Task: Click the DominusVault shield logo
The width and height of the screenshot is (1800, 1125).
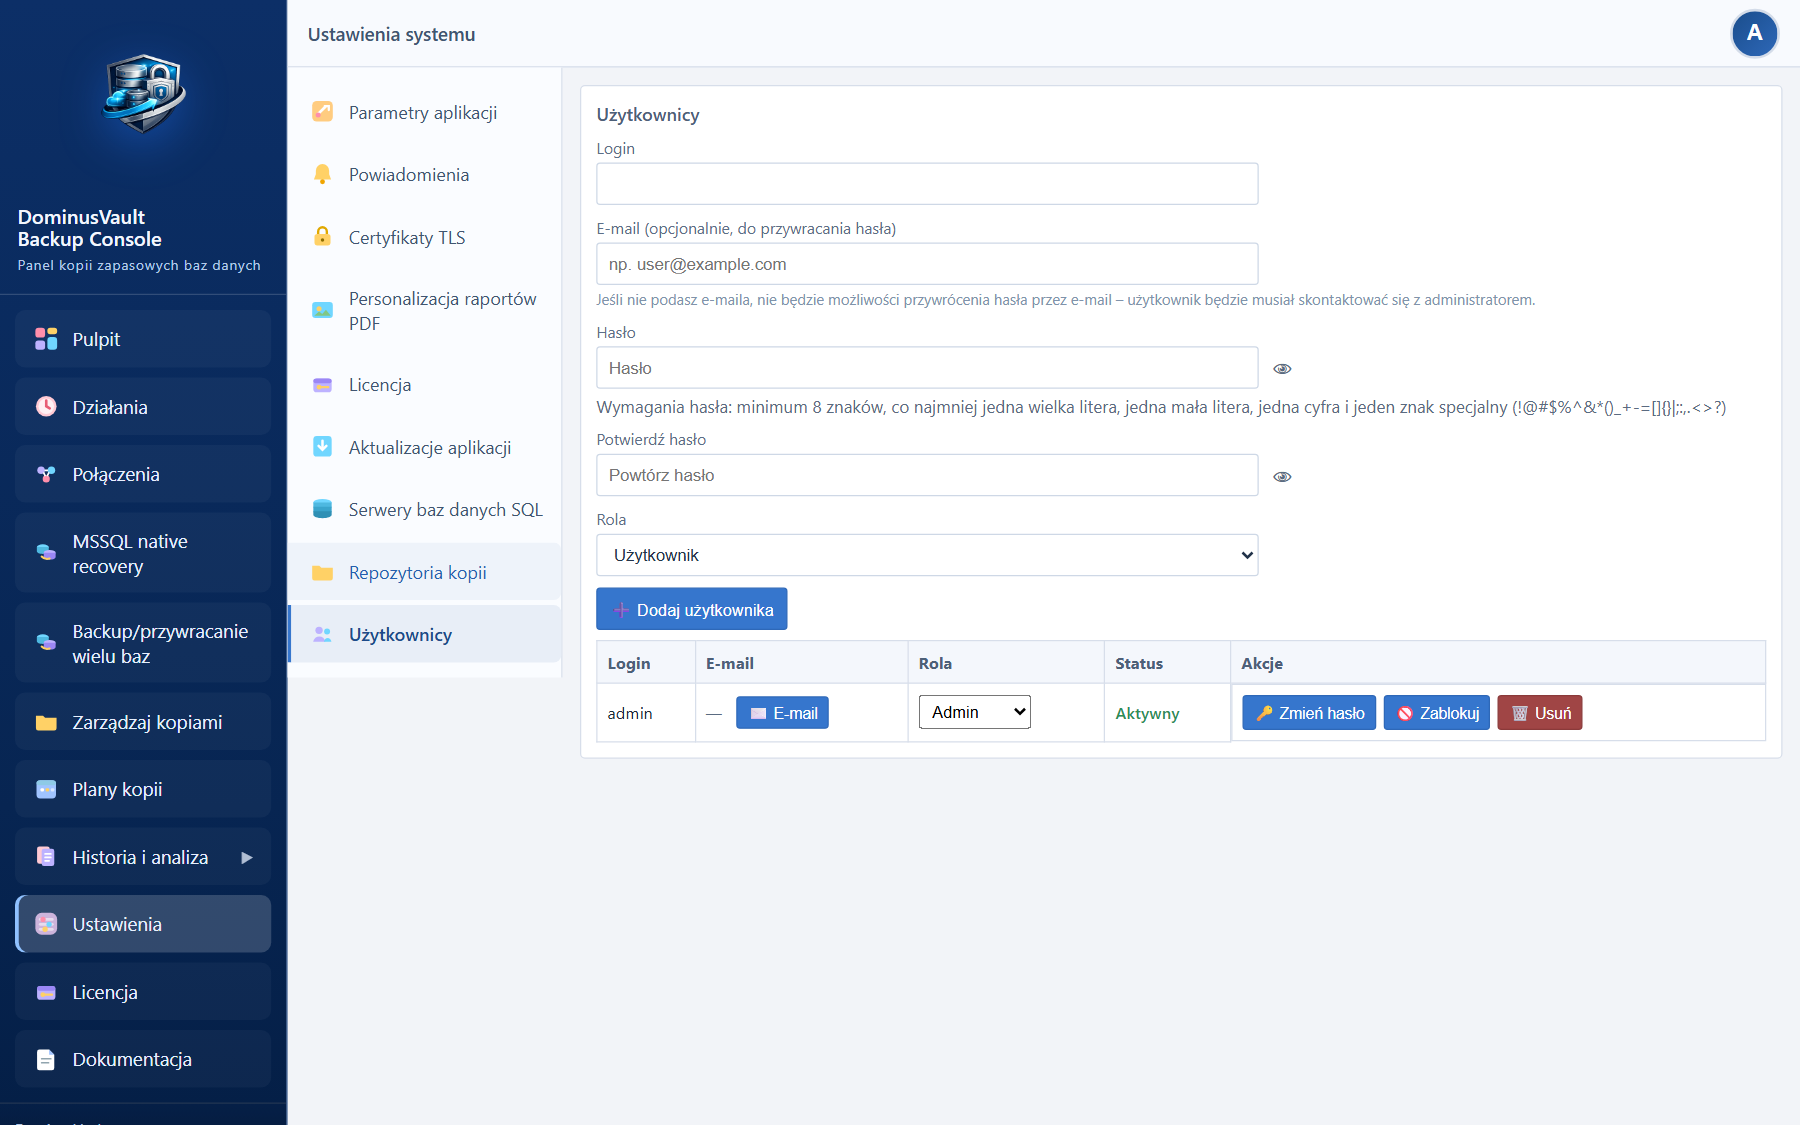Action: click(144, 93)
